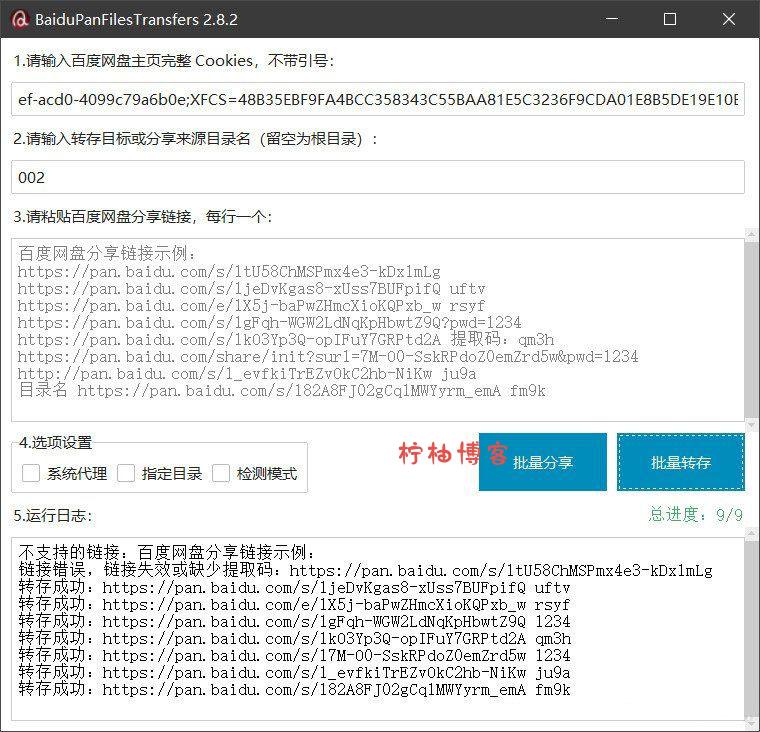Click log line ending with qm3h
This screenshot has height=732, width=760.
[x=295, y=639]
